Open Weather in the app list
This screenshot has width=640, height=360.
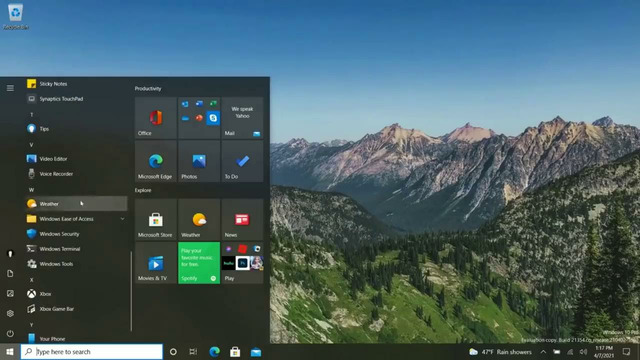click(76, 204)
